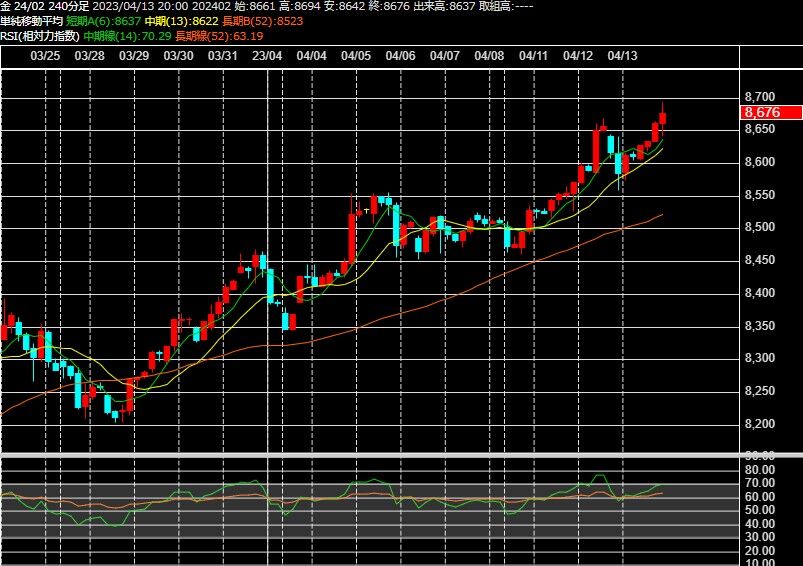Select the 8,450 price axis label
This screenshot has width=803, height=566.
tap(760, 260)
